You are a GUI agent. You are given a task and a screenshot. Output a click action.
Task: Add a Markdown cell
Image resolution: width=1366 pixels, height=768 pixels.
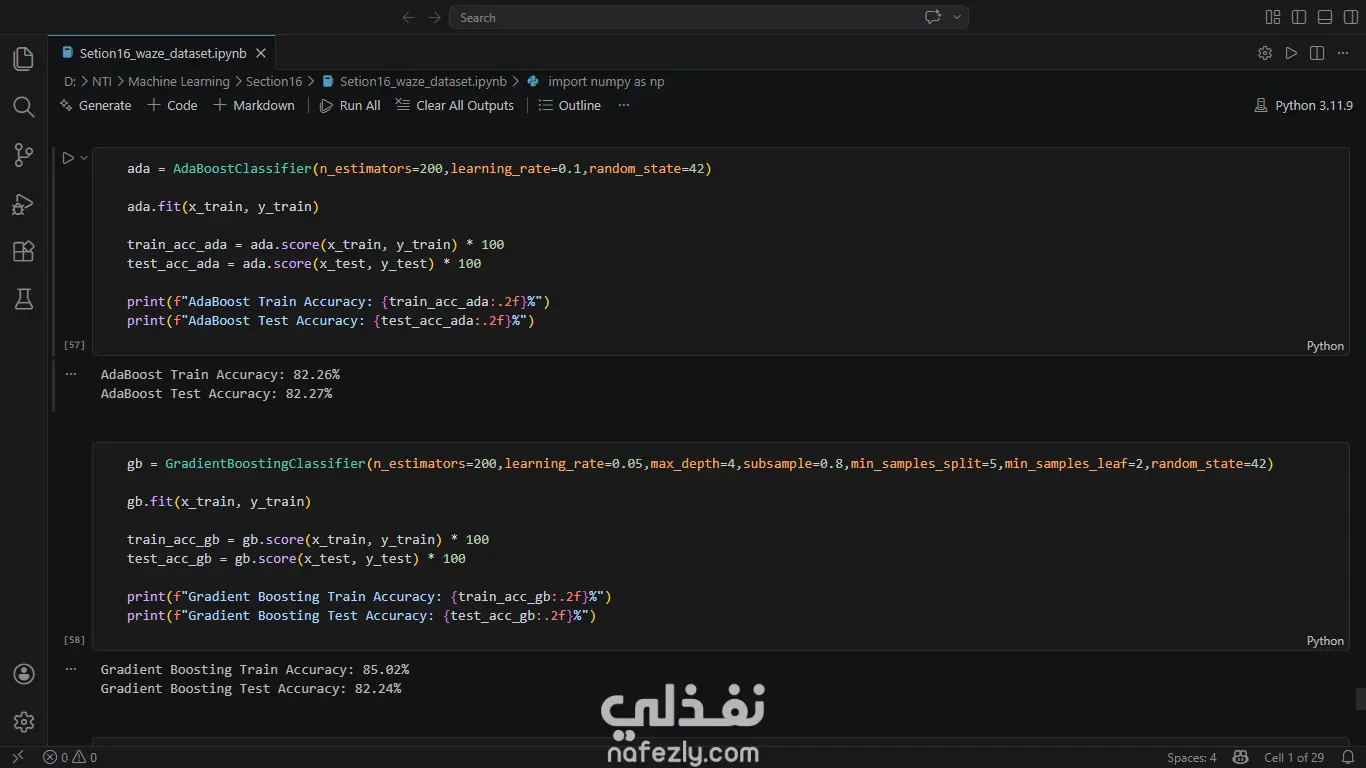coord(254,105)
